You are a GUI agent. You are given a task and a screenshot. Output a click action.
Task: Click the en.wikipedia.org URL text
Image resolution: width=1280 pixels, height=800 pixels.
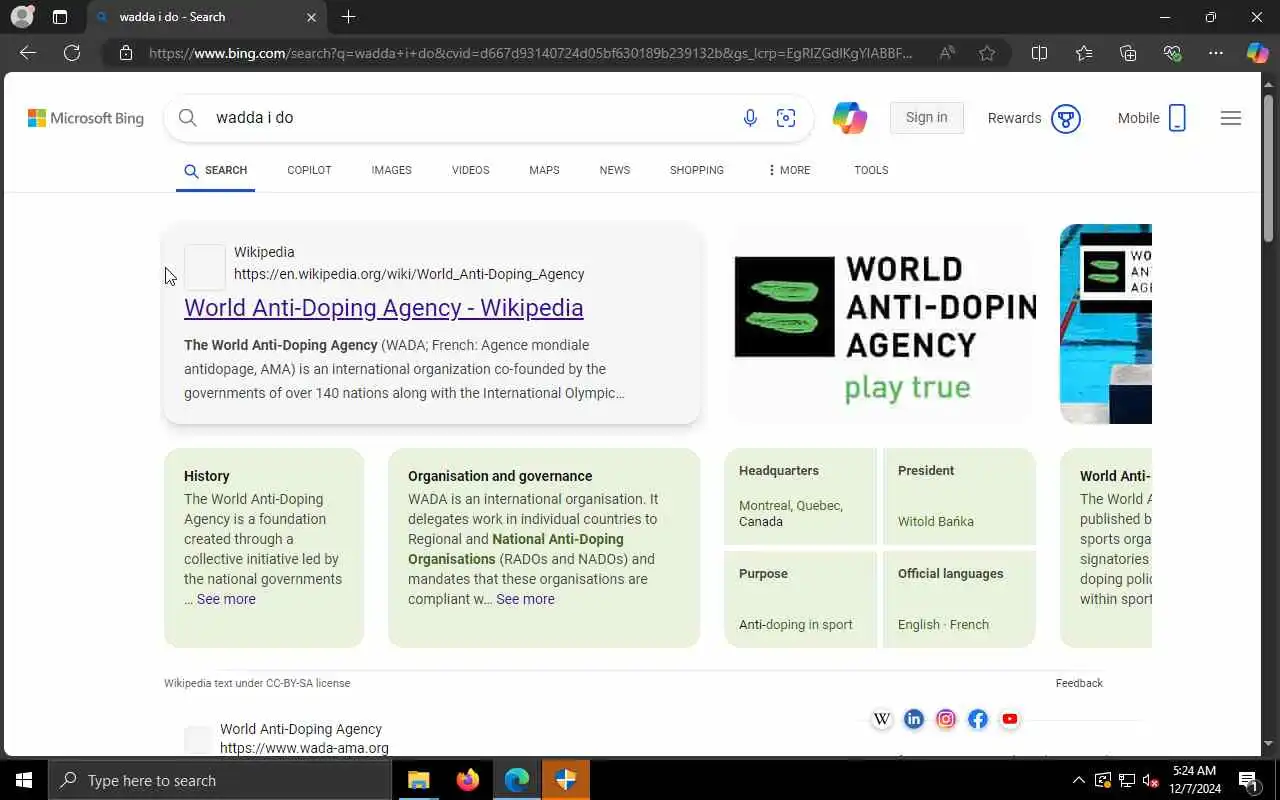click(409, 274)
